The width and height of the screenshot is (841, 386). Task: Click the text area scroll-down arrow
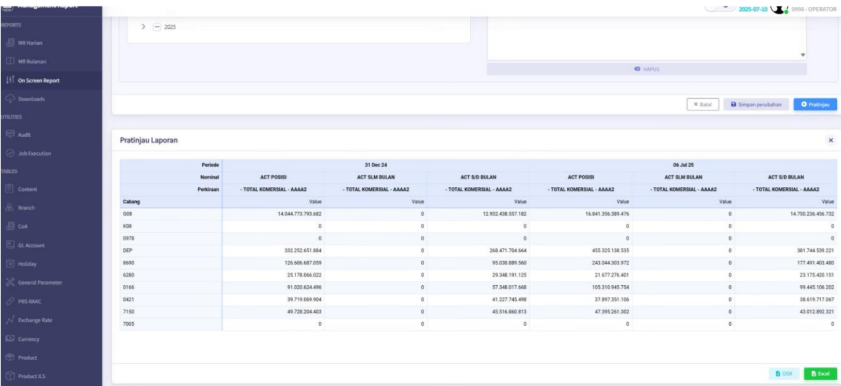pos(803,55)
